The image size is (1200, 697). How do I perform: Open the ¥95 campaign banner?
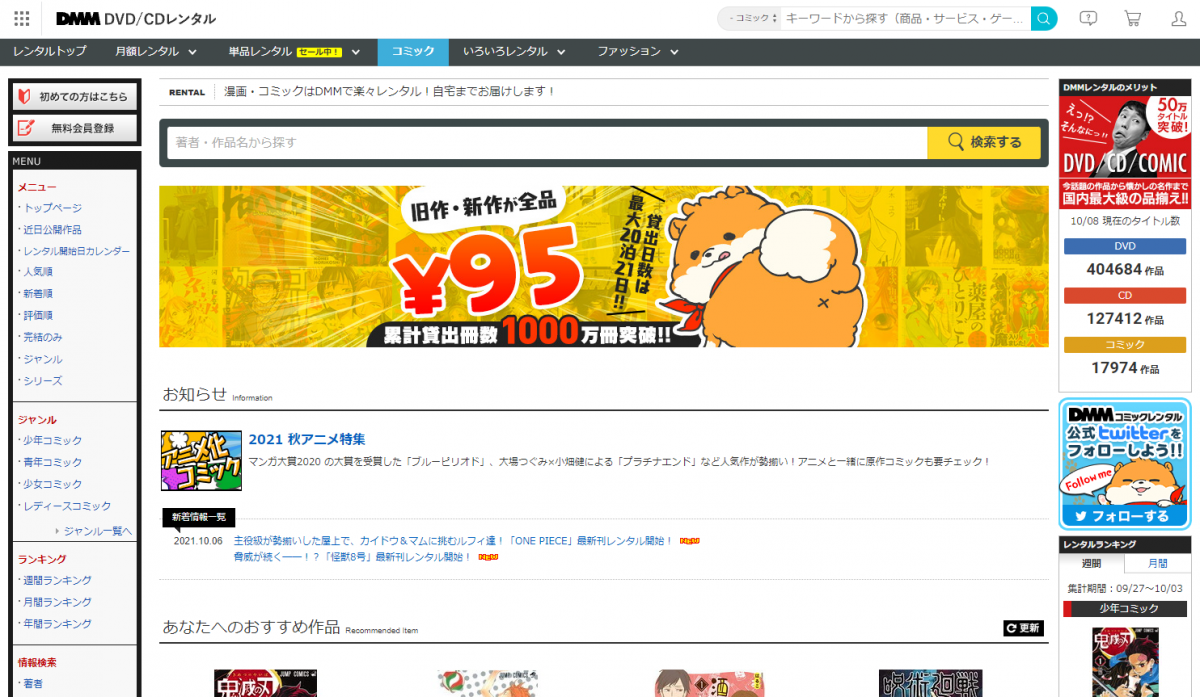point(604,266)
